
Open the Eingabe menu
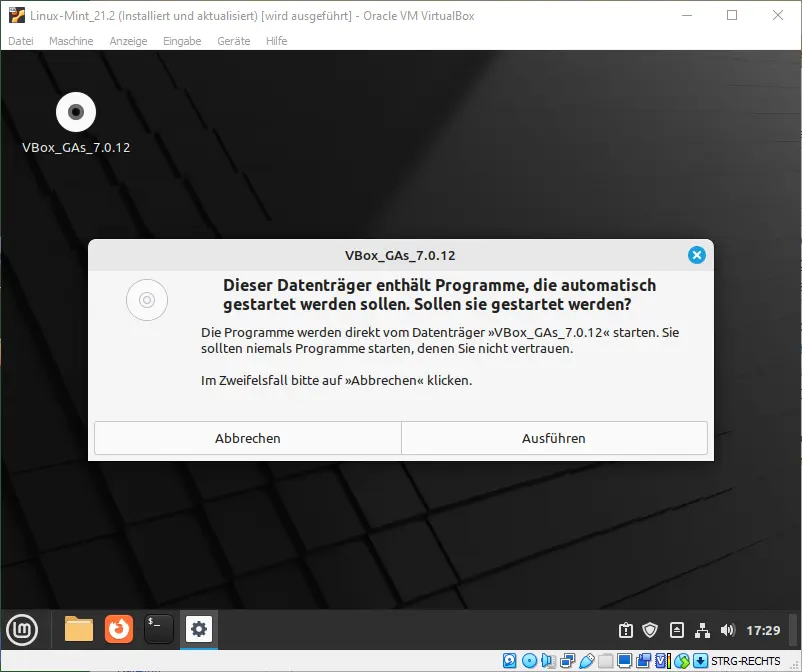182,41
